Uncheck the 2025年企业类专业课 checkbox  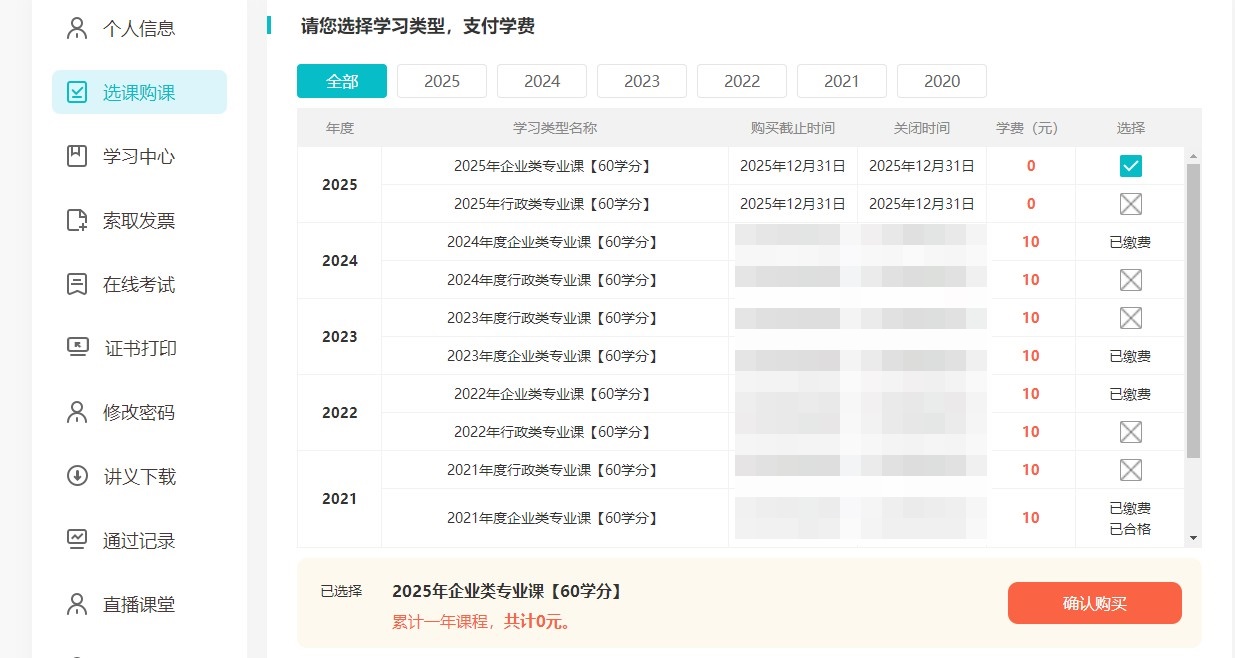point(1130,166)
